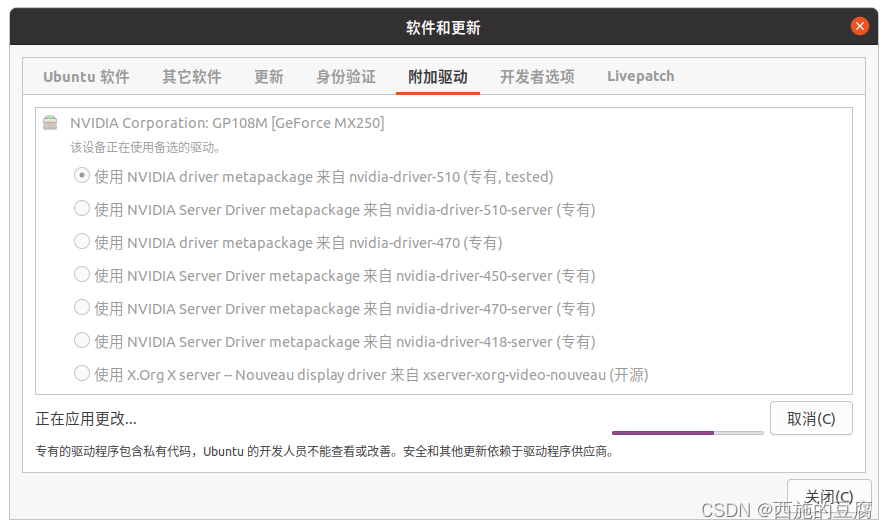
Task: Close the 软件和更新 window with the orange X
Action: 859,26
